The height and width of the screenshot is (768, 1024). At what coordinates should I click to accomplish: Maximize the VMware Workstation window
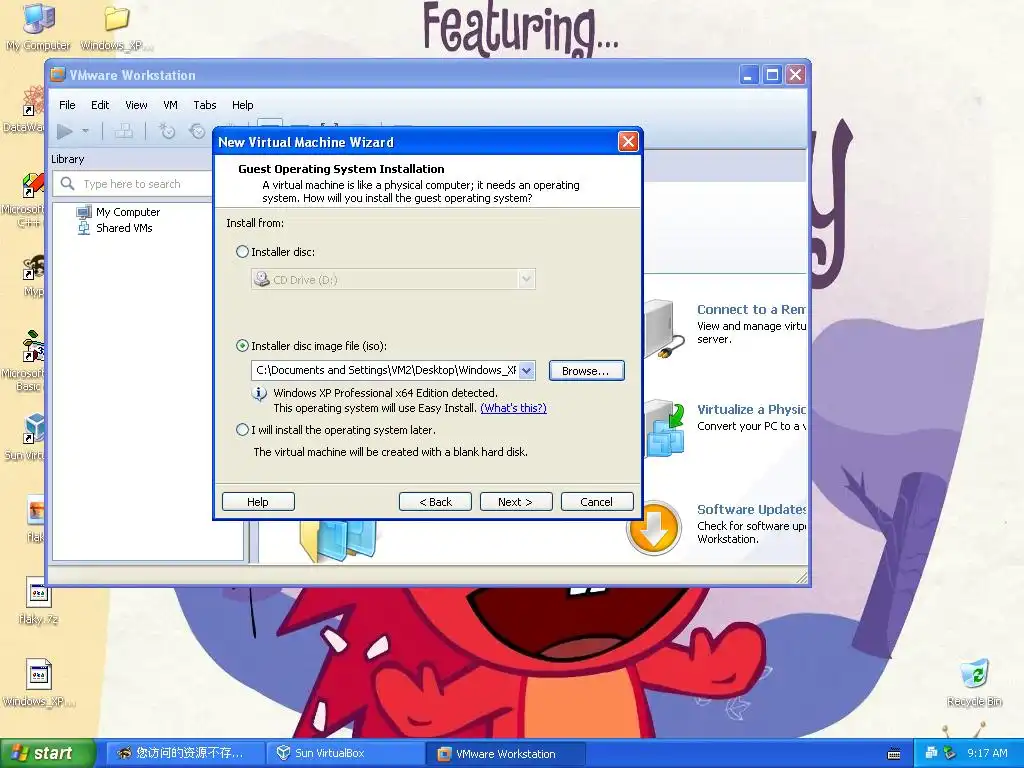pos(772,74)
